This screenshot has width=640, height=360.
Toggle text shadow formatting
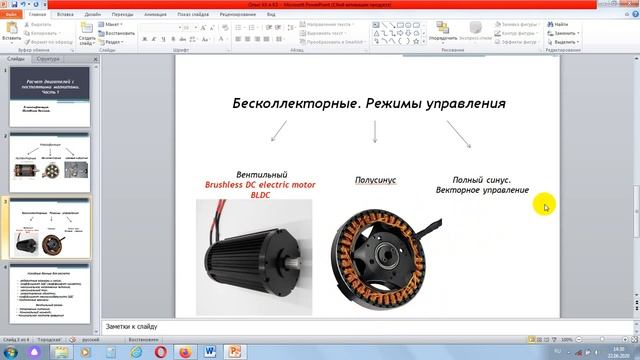coord(173,39)
